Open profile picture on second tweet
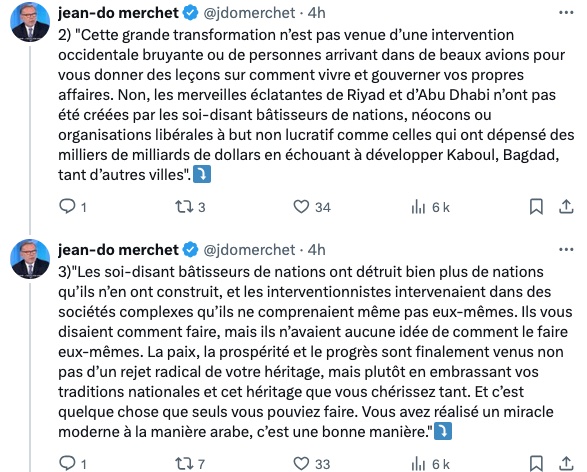This screenshot has width=587, height=472. click(x=30, y=259)
